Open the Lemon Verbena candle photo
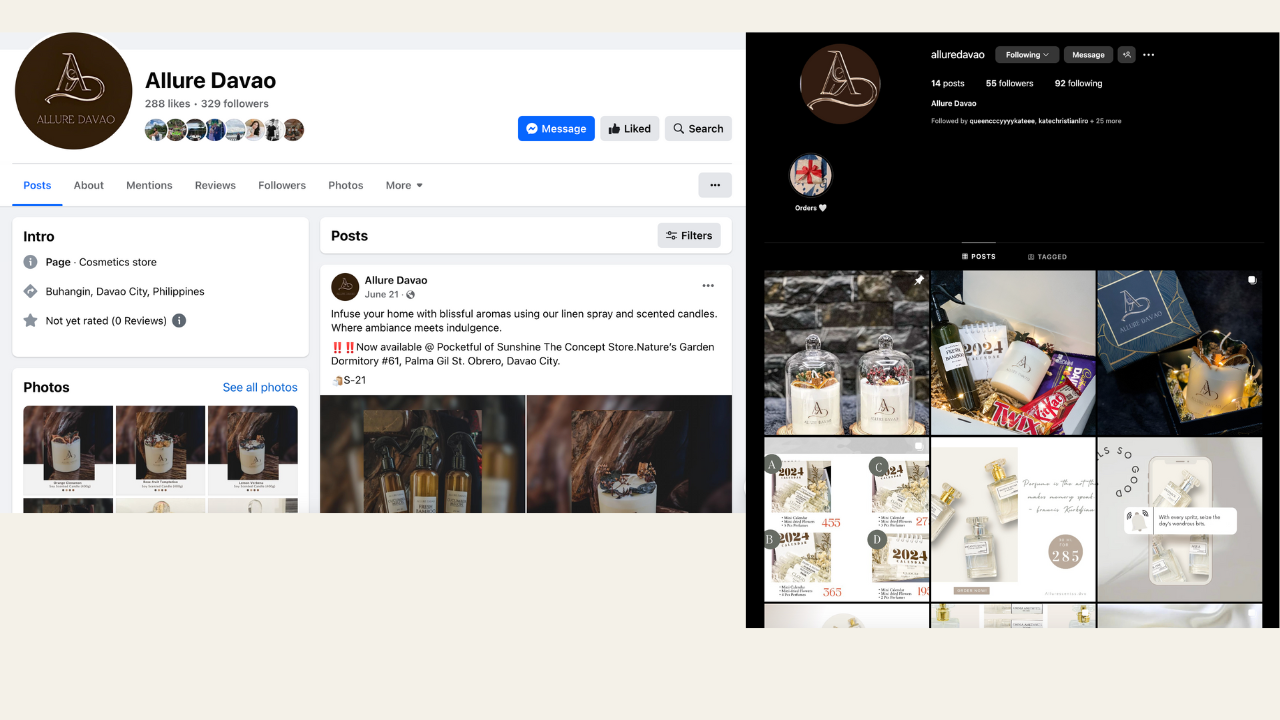Screen dimensions: 1280x720 click(x=253, y=450)
